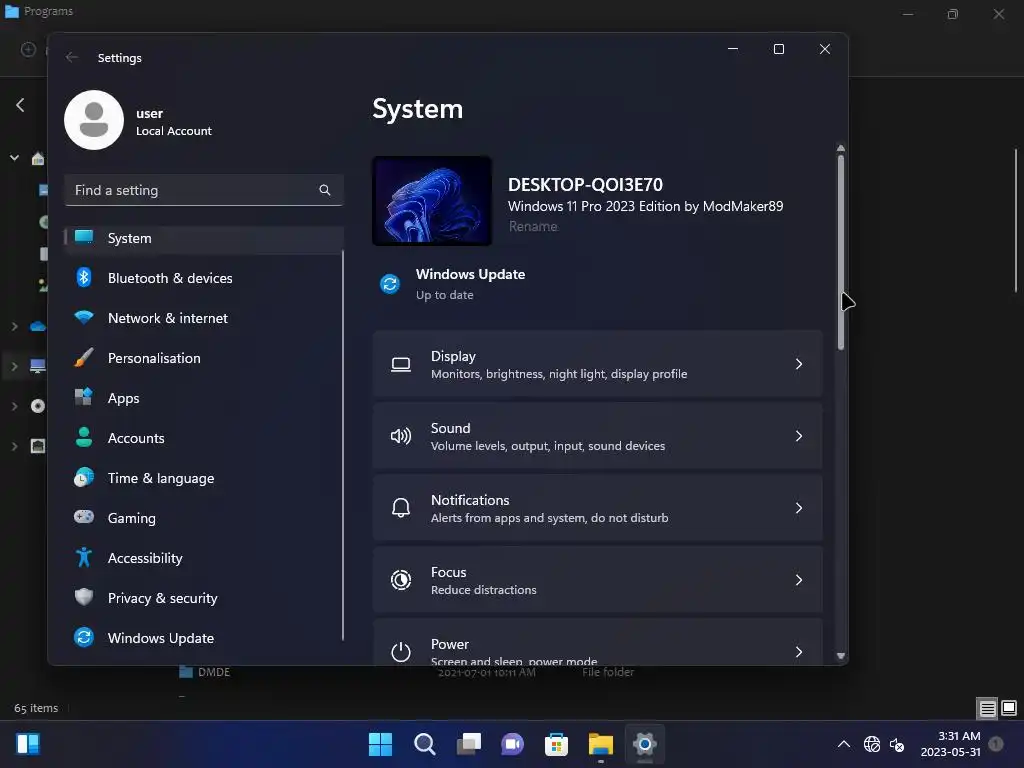Click the Display monitor icon
Screen dimensions: 1024x768
click(x=401, y=364)
